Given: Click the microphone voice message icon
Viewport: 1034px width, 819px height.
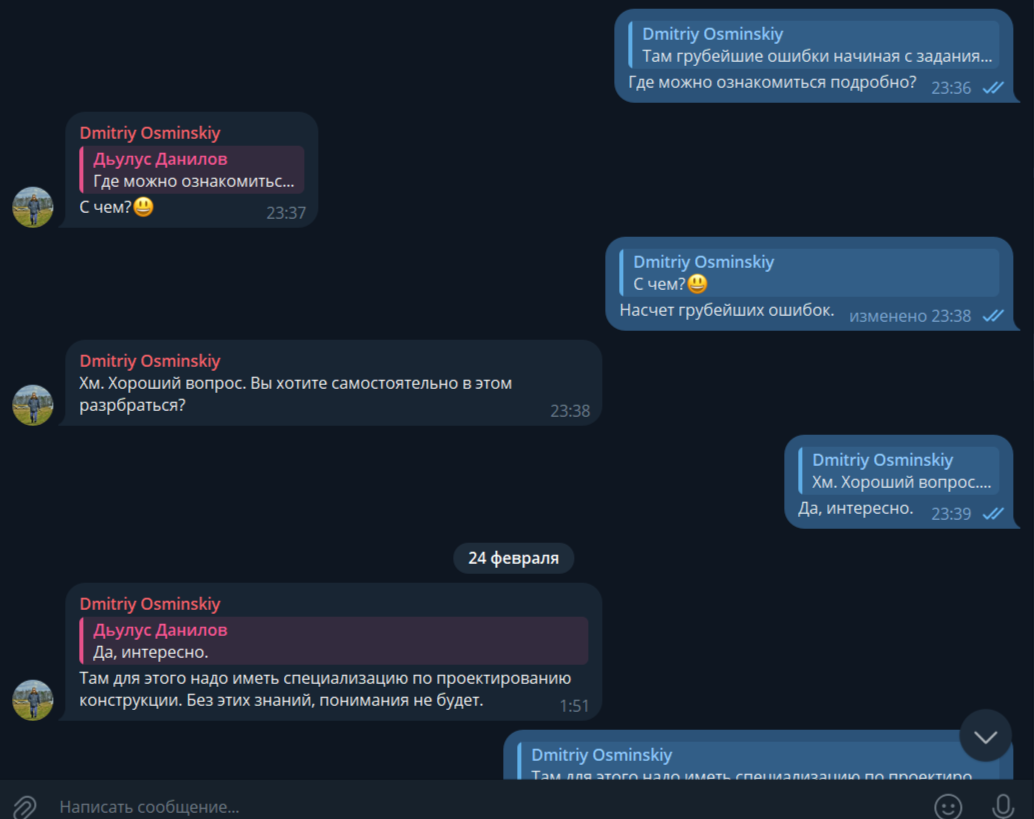Looking at the screenshot, I should pos(1003,806).
